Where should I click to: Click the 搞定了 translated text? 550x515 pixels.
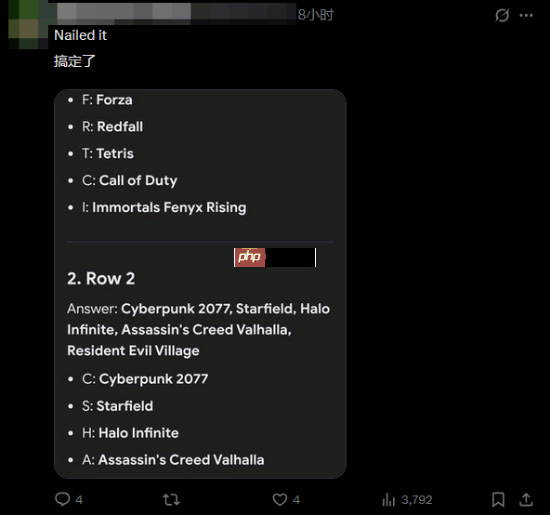pos(74,61)
